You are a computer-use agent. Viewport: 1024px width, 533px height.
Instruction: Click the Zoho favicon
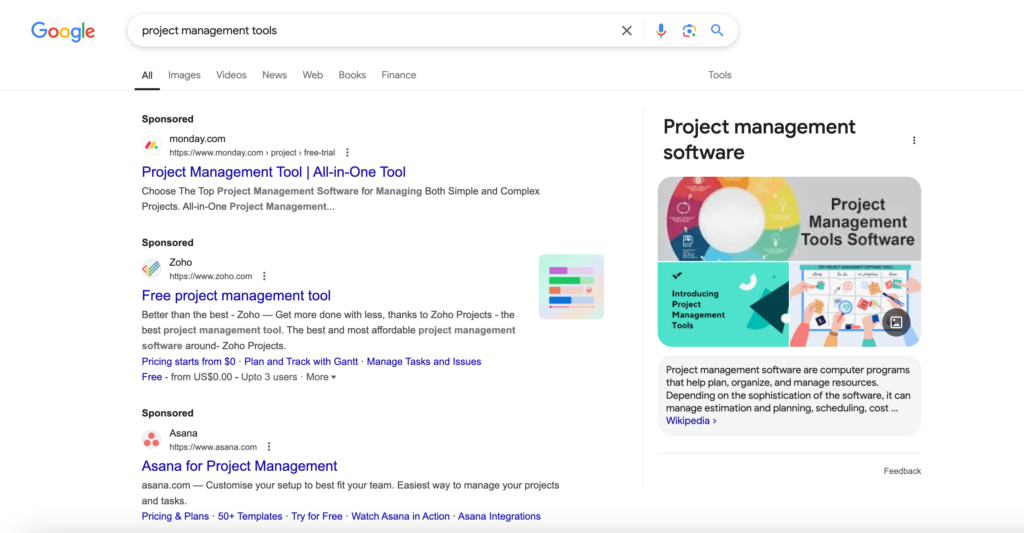152,268
